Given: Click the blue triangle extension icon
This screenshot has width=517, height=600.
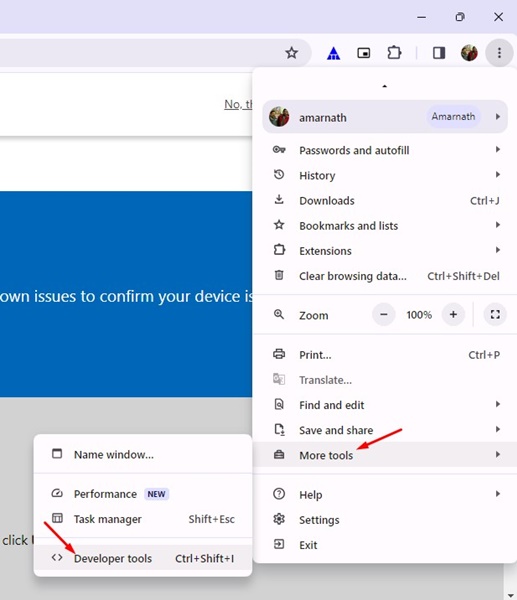Looking at the screenshot, I should pos(333,53).
